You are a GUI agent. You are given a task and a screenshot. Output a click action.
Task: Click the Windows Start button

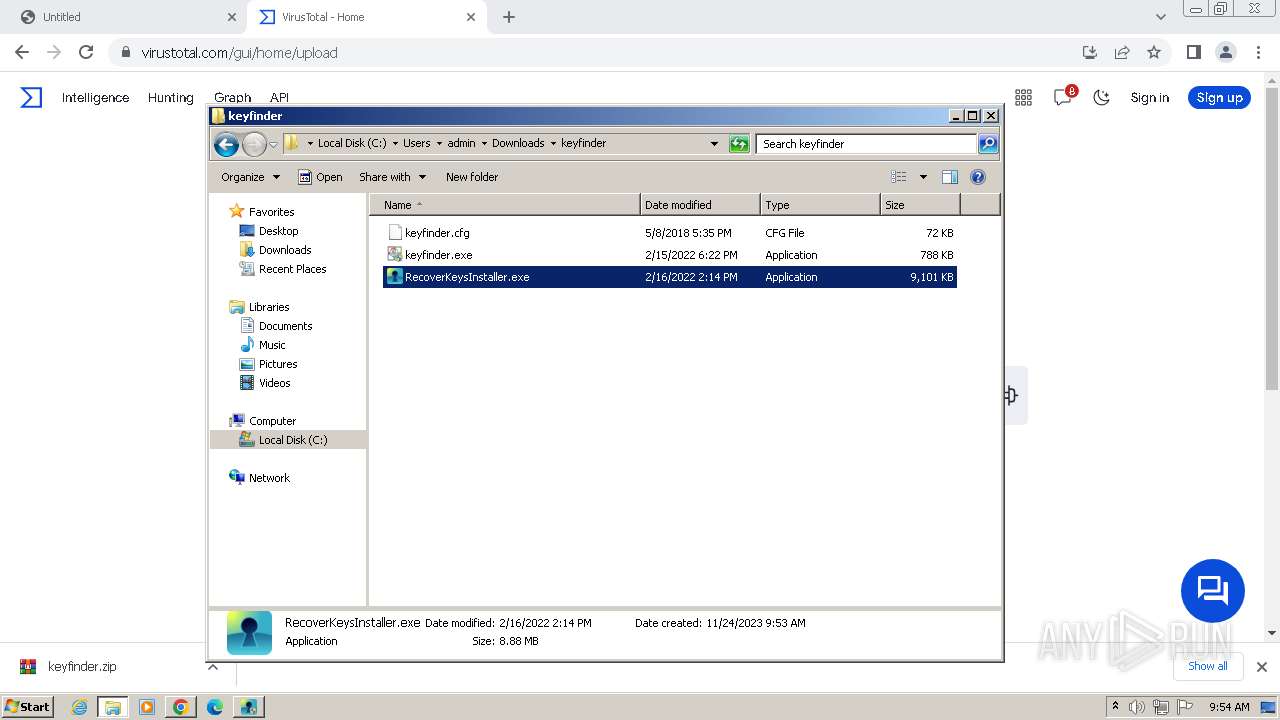pyautogui.click(x=28, y=707)
